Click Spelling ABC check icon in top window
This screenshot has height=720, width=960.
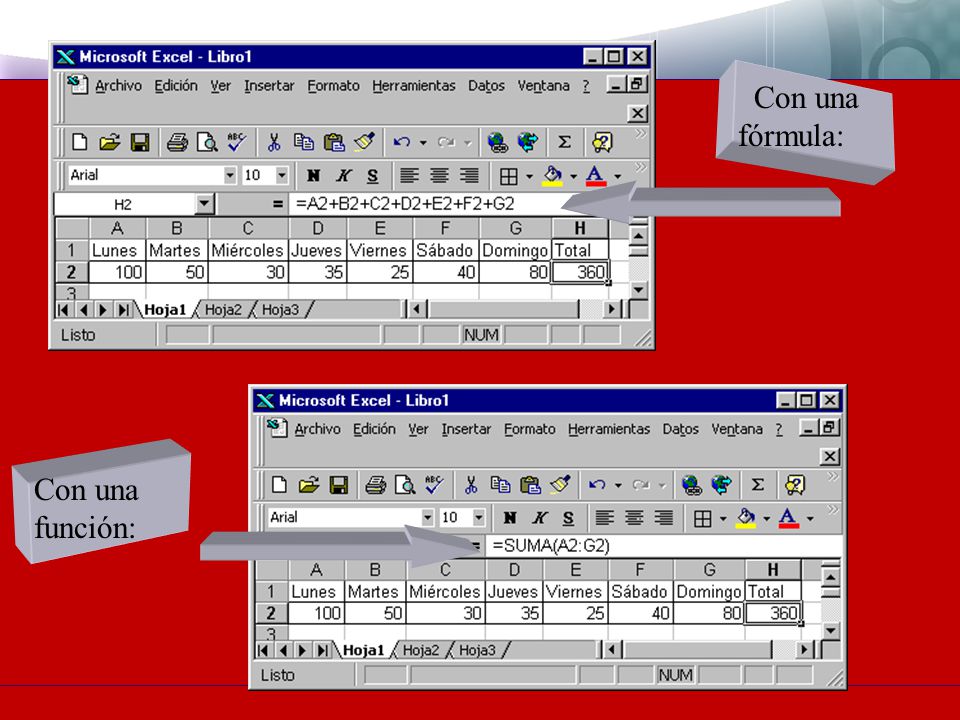click(236, 142)
